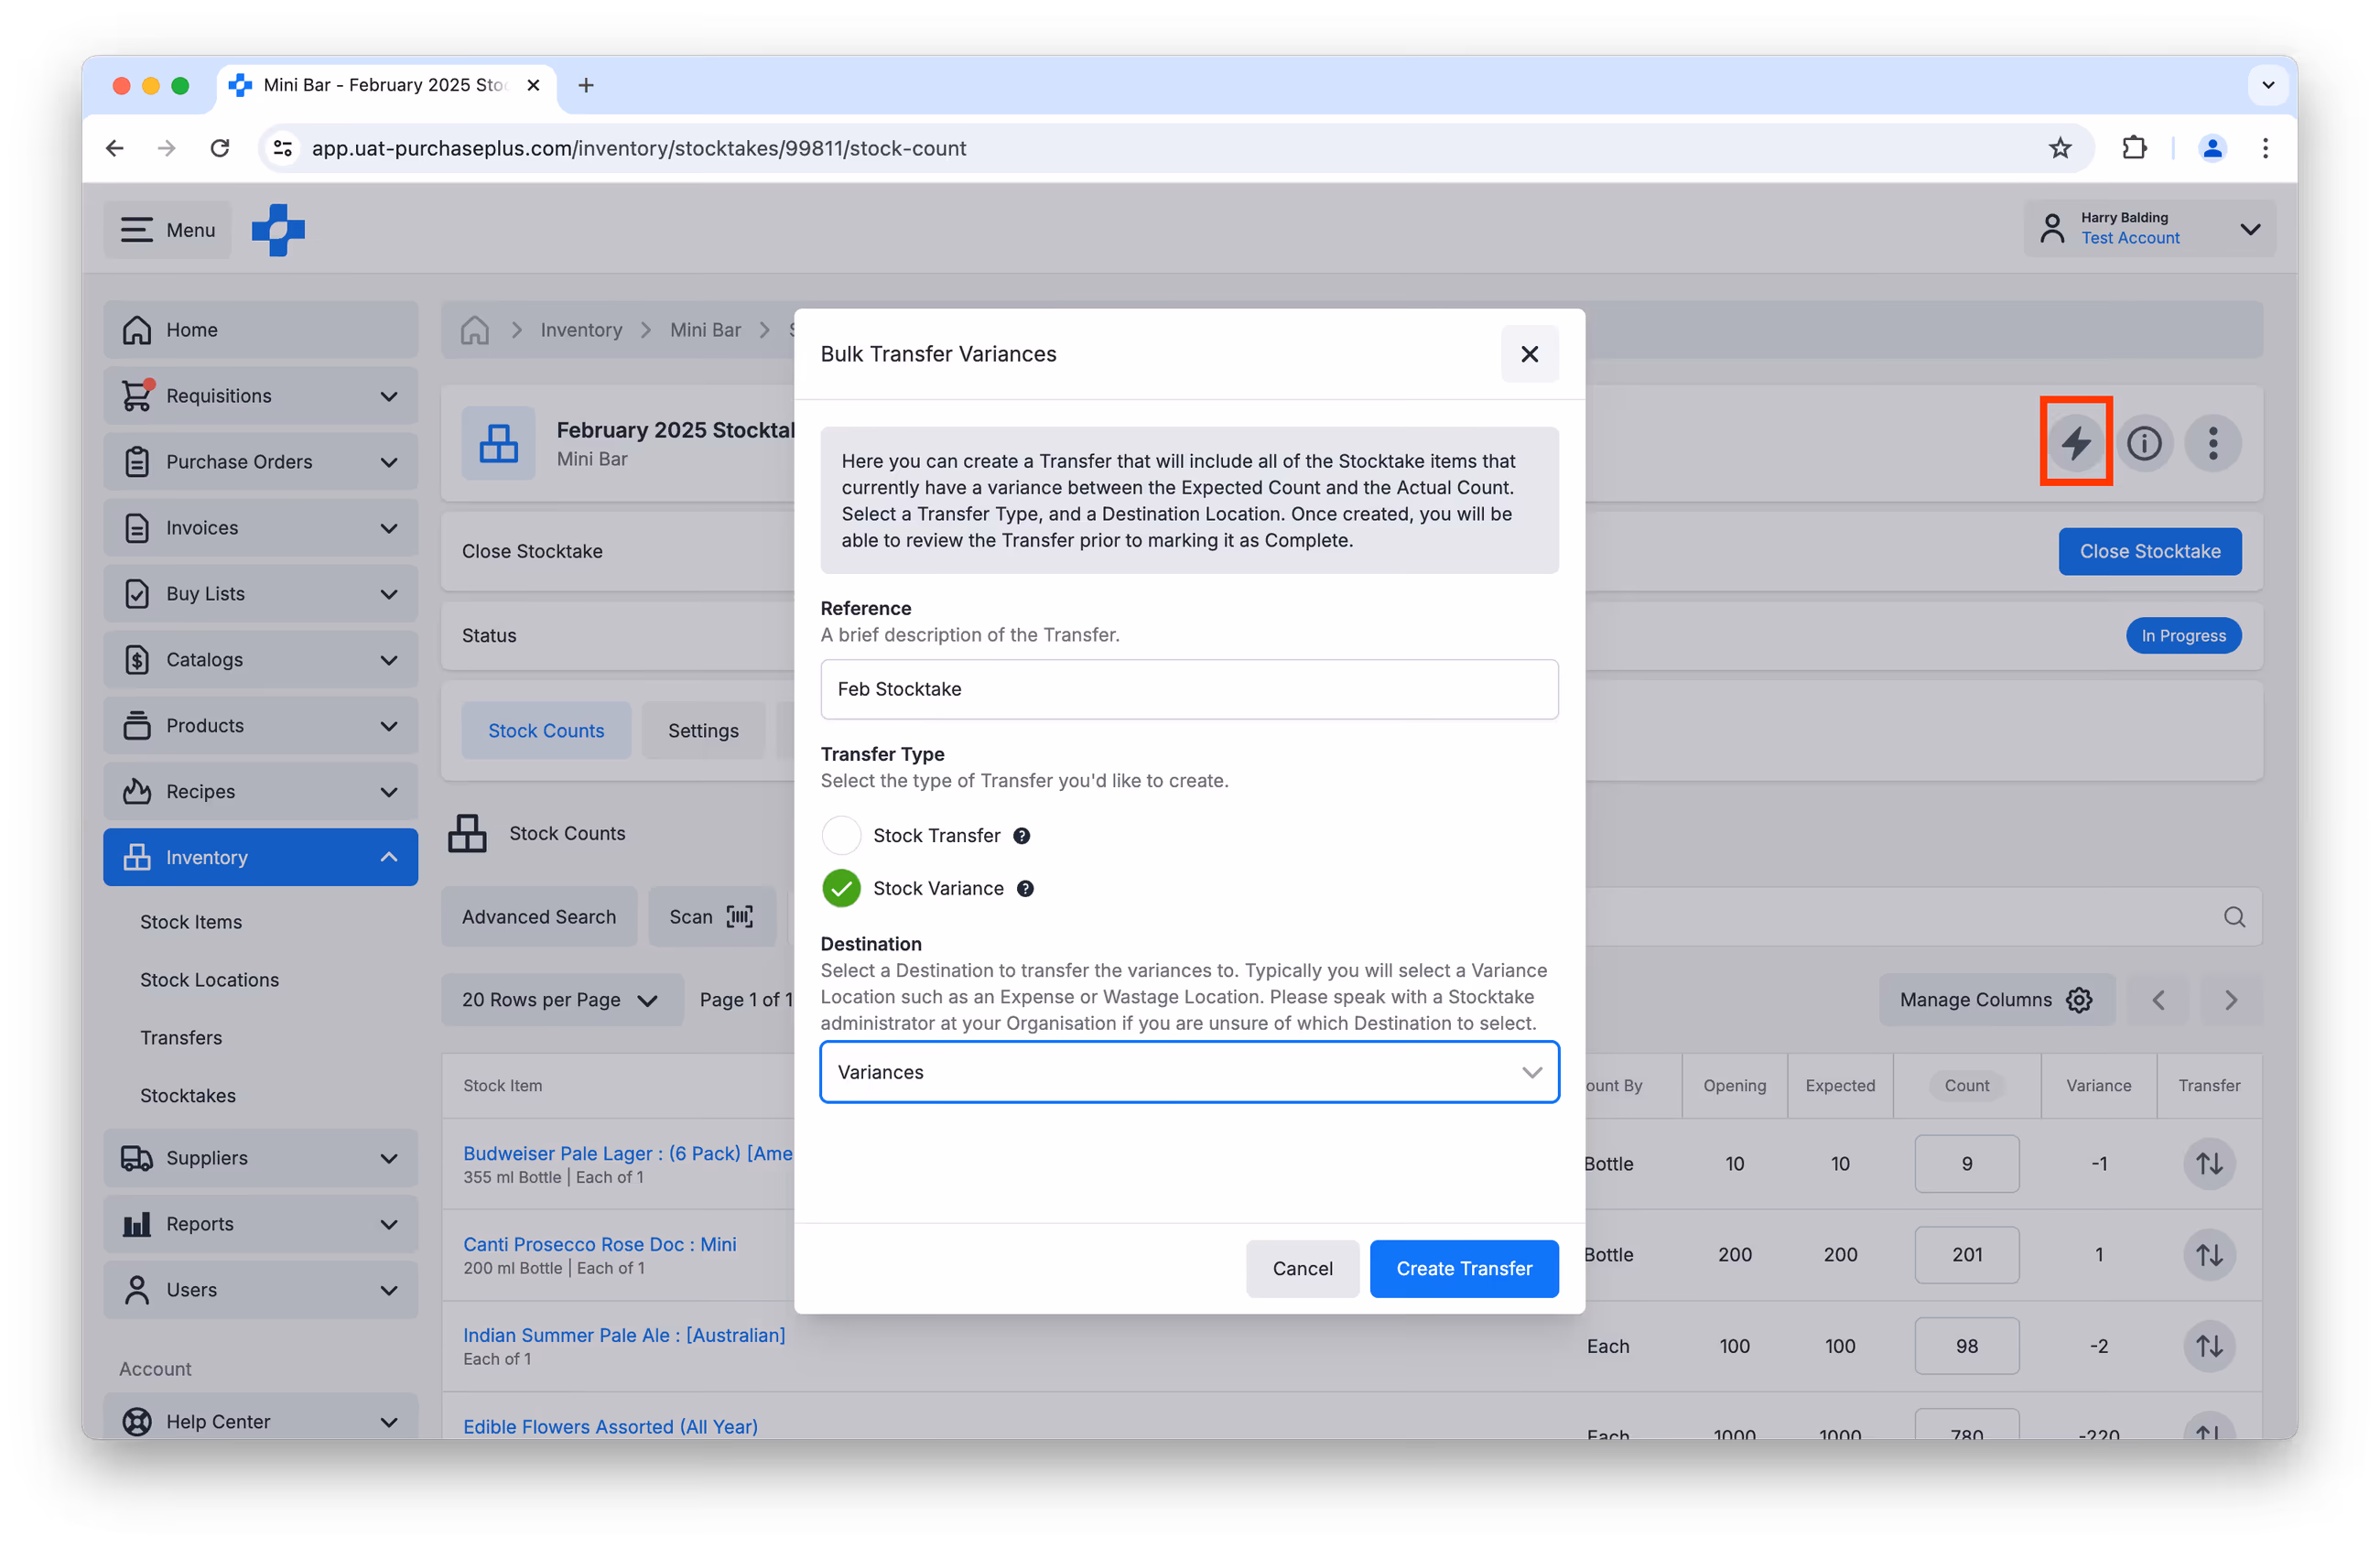Click transfer arrows for Indian Summer Pale Ale row
This screenshot has height=1548, width=2380.
[x=2209, y=1346]
